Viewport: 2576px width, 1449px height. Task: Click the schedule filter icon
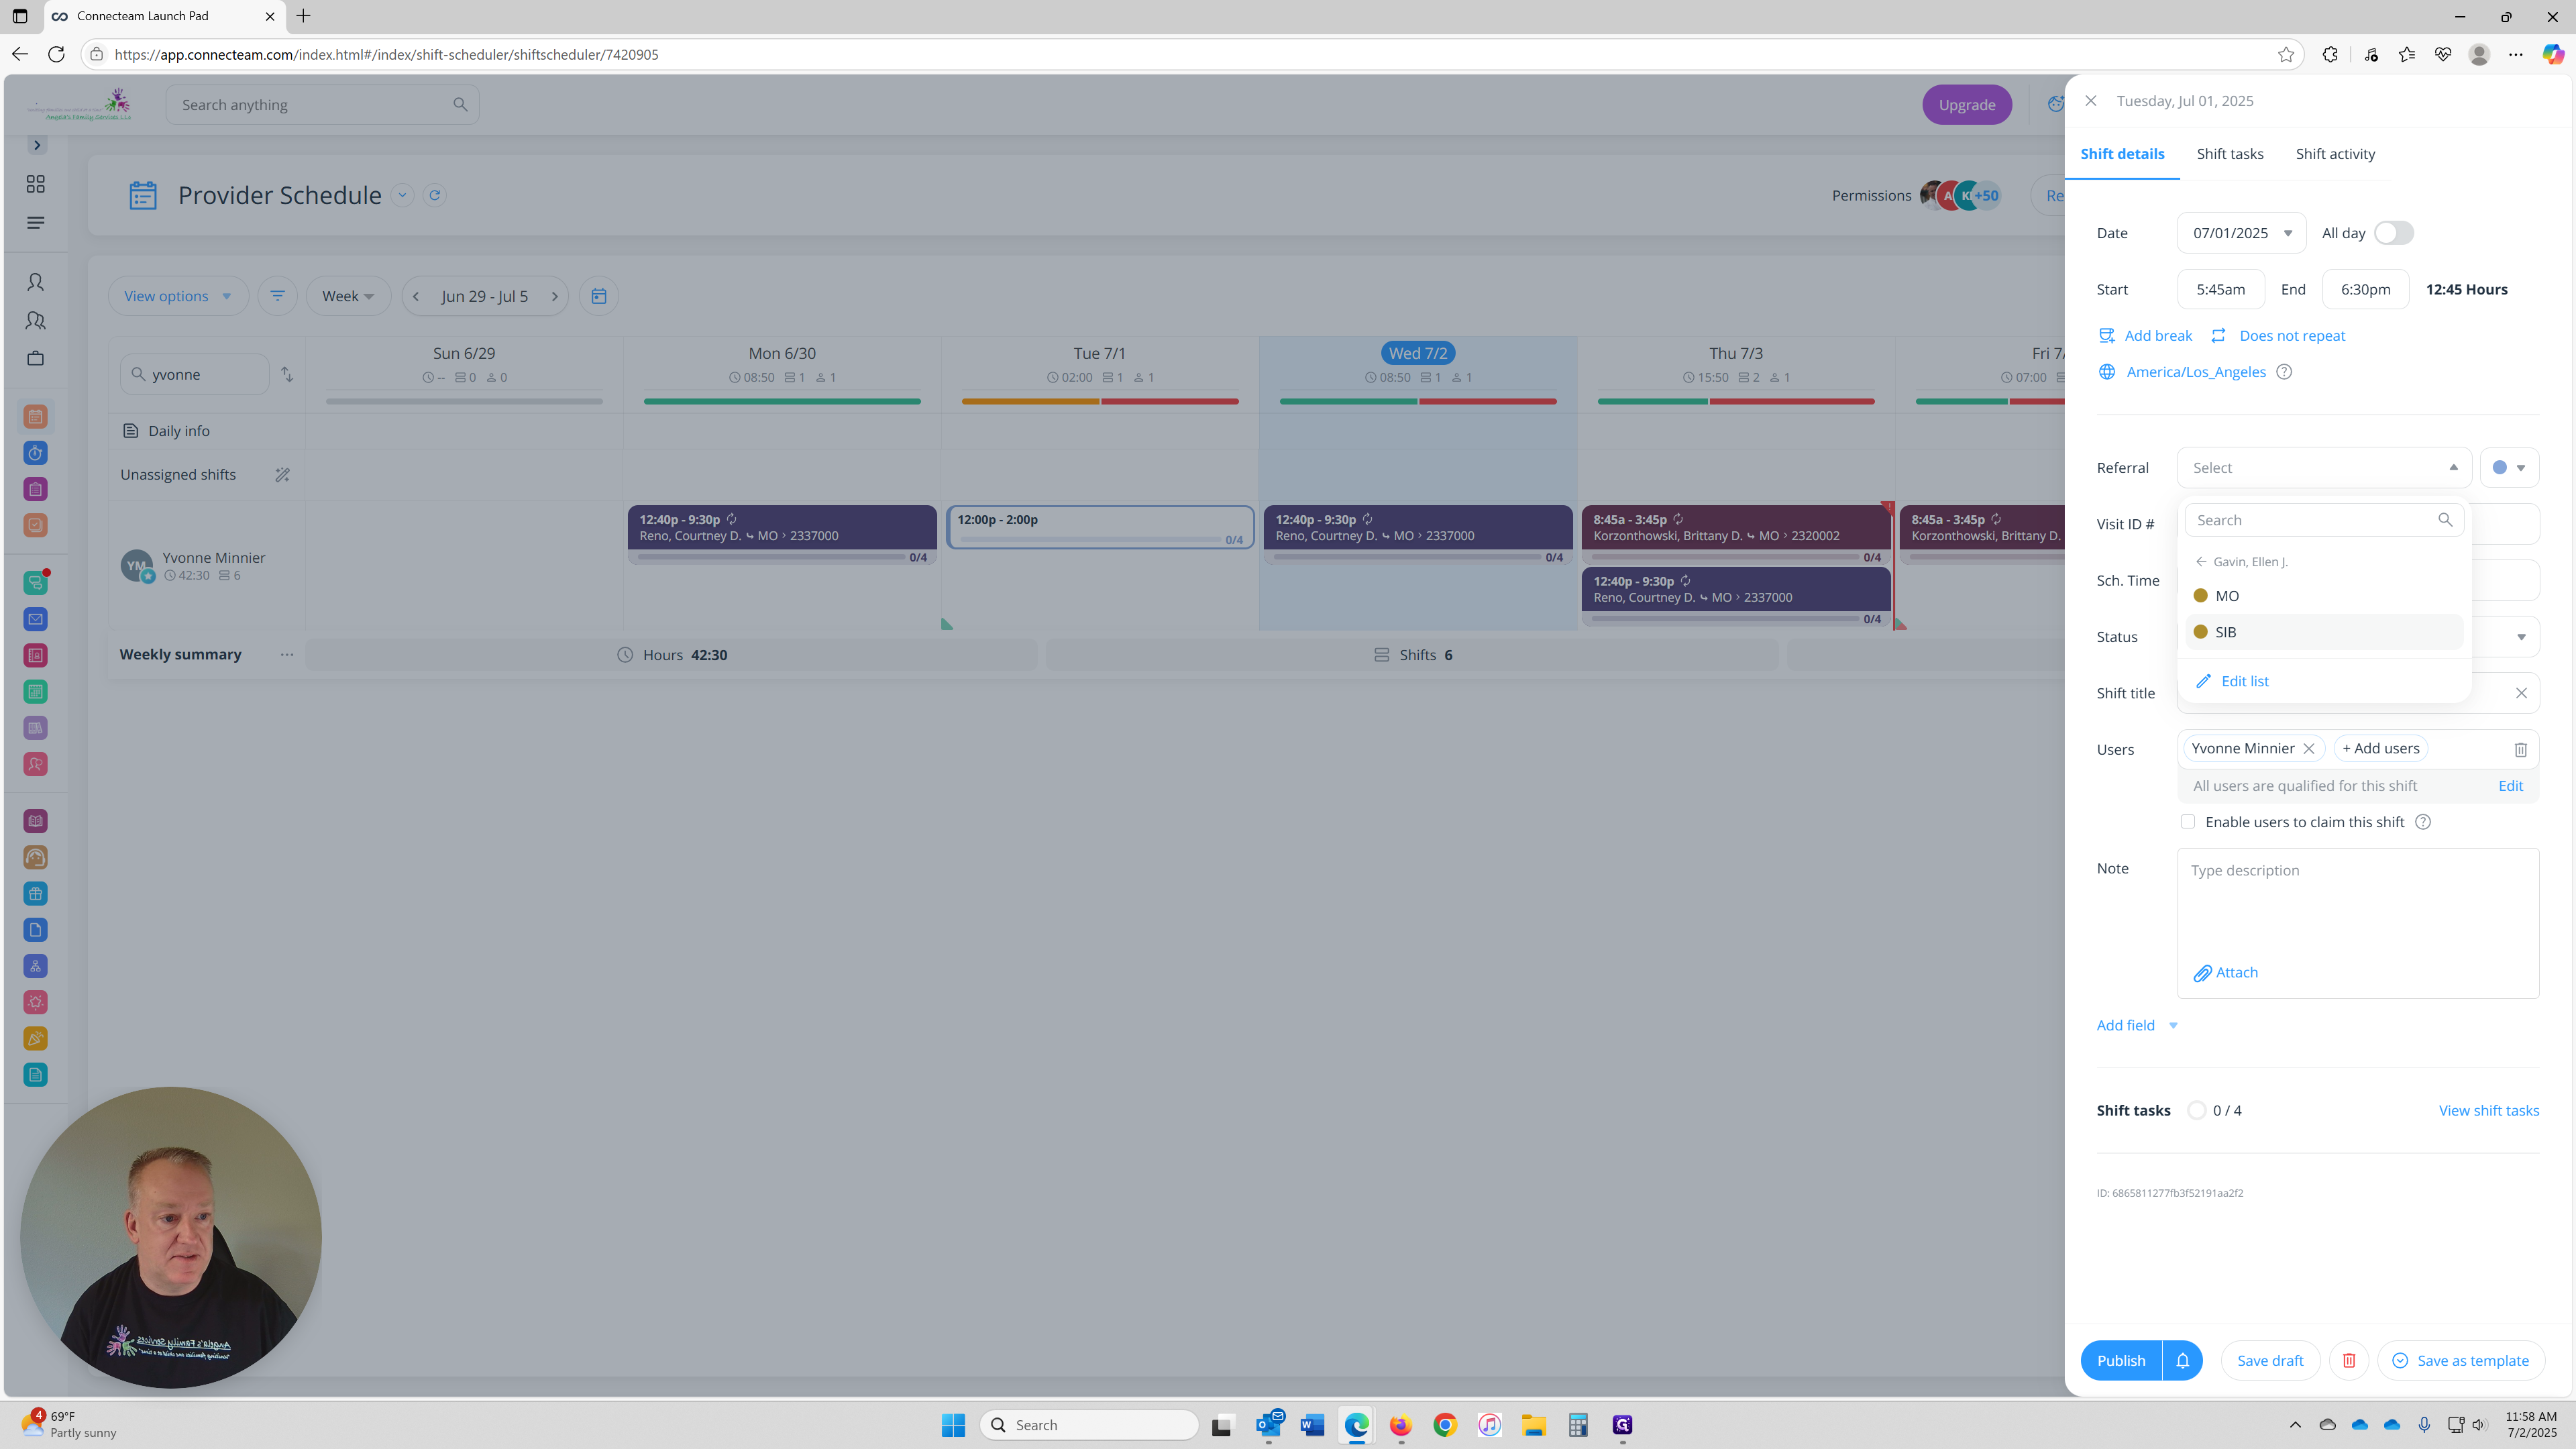click(x=277, y=296)
